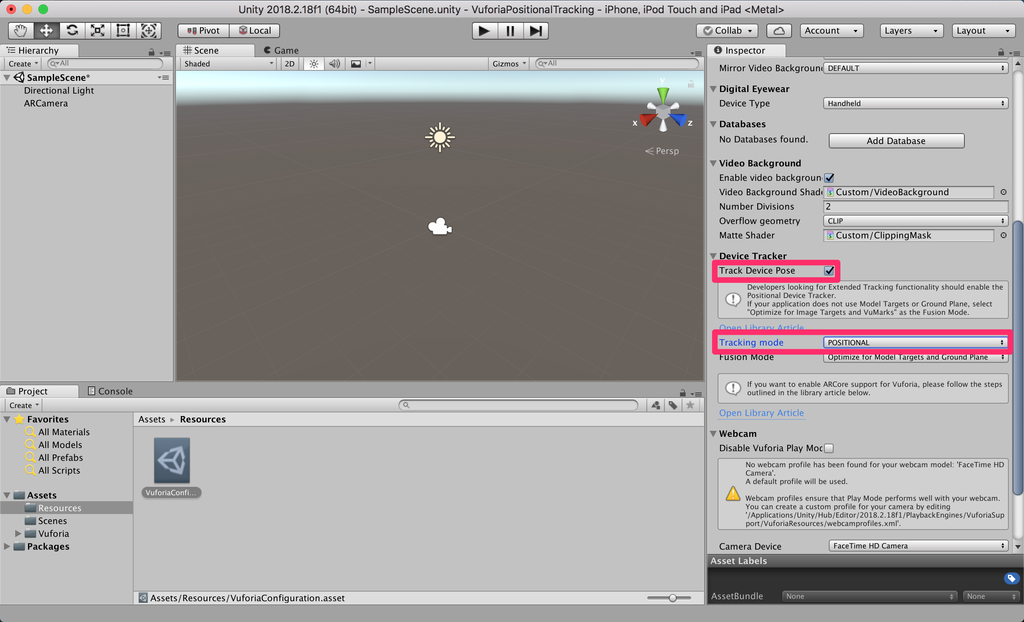
Task: Open the Layout dropdown
Action: pyautogui.click(x=982, y=31)
